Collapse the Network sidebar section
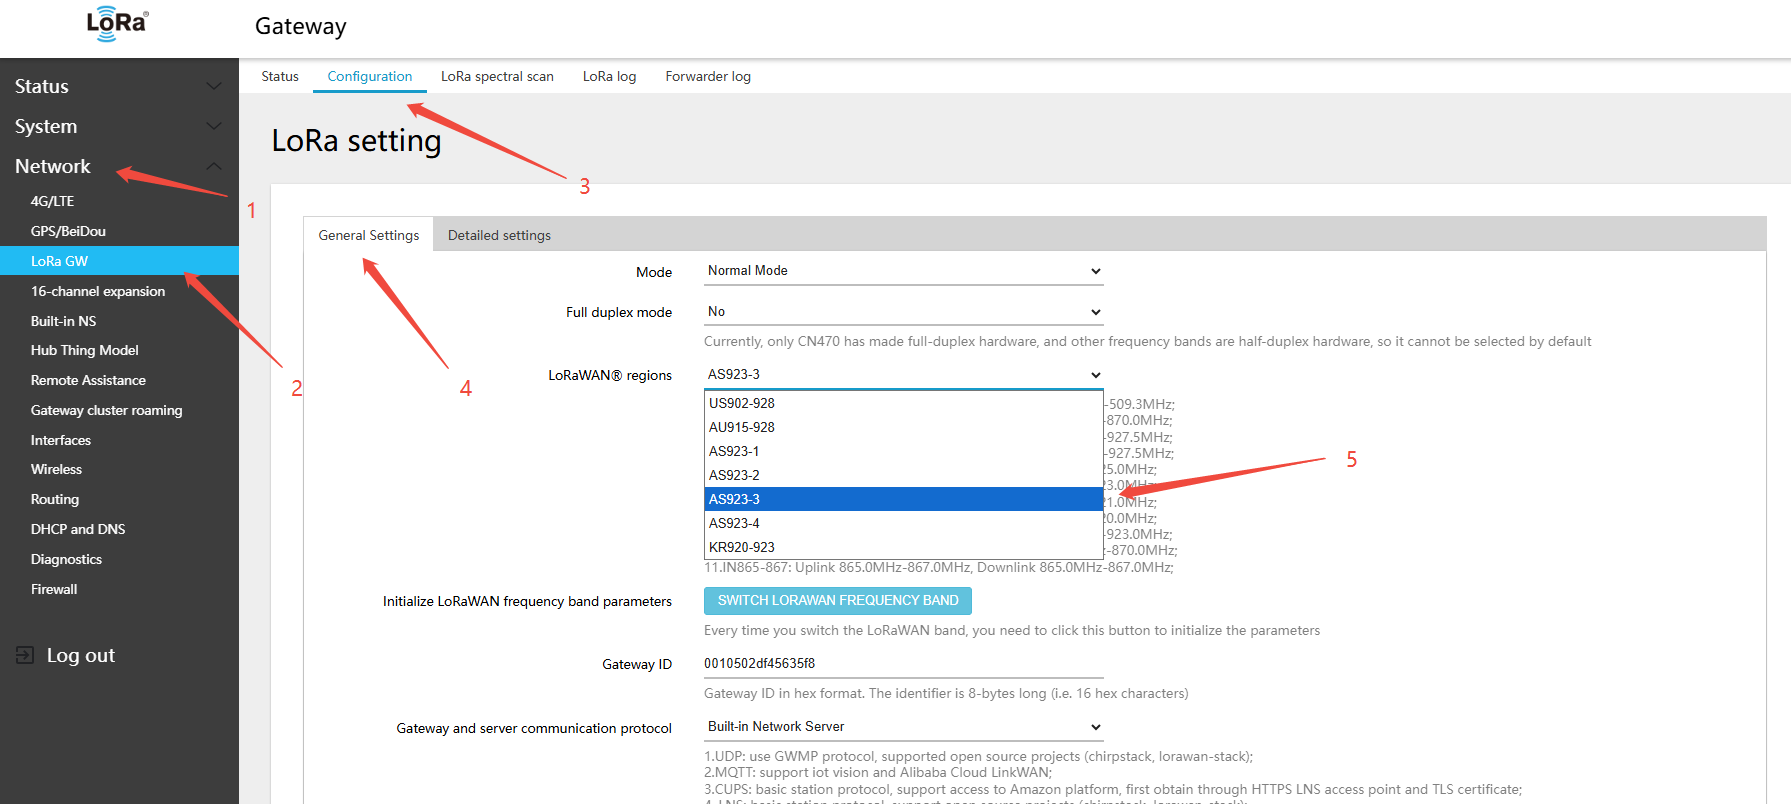The height and width of the screenshot is (804, 1791). tap(213, 166)
